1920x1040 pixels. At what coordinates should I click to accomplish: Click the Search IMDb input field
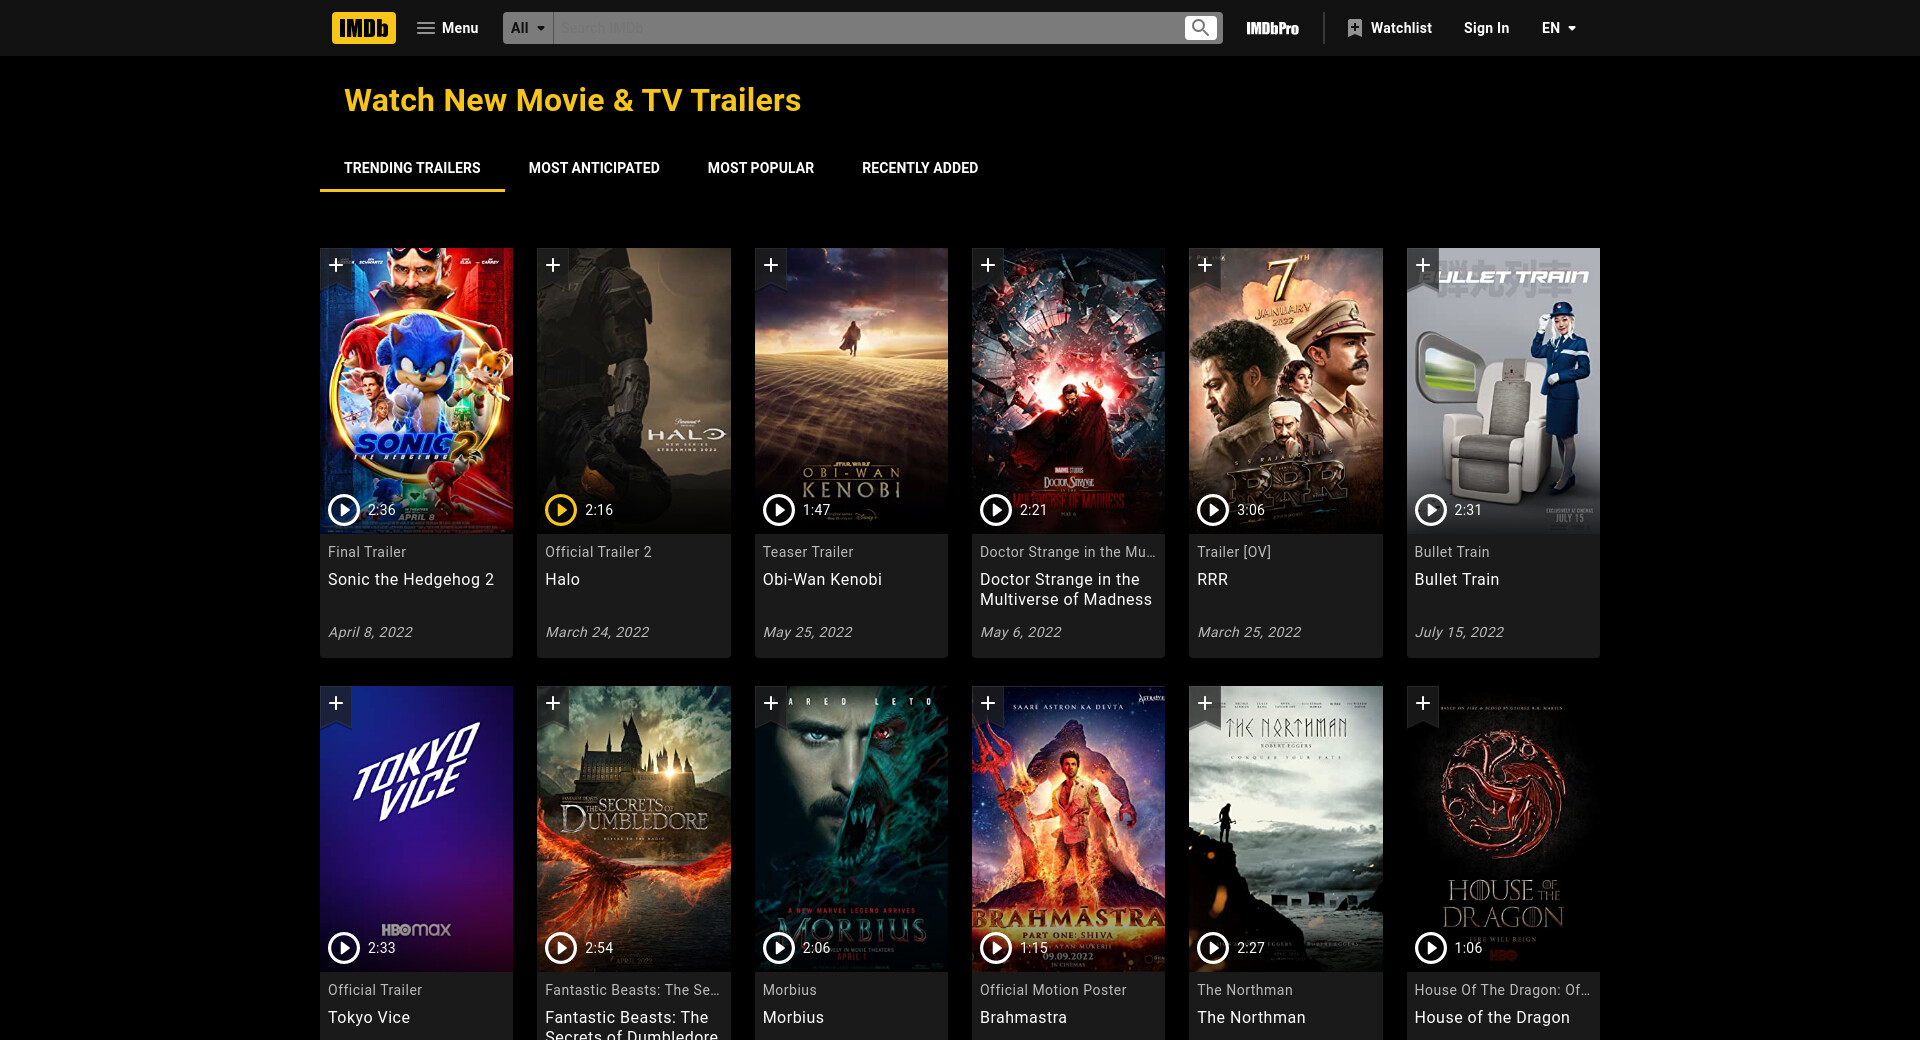866,28
